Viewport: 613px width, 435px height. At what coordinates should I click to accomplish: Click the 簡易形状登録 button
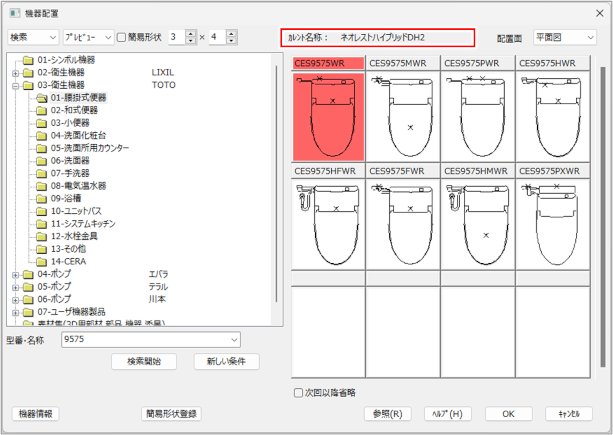click(186, 413)
